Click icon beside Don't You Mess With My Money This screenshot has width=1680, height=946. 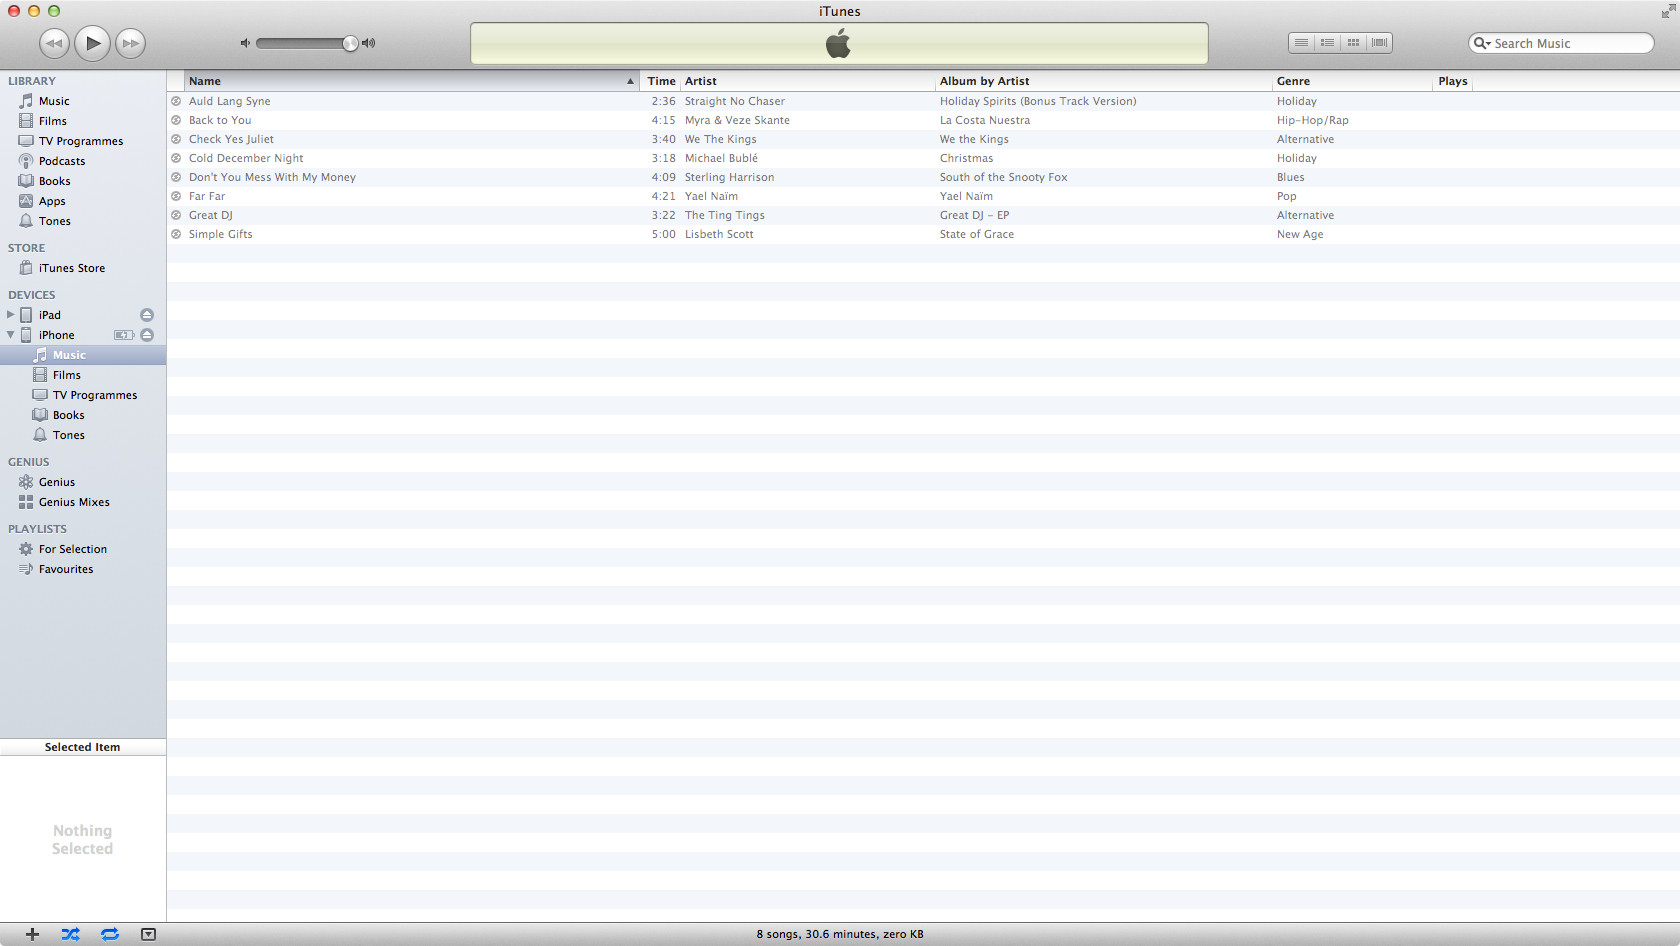pyautogui.click(x=176, y=177)
